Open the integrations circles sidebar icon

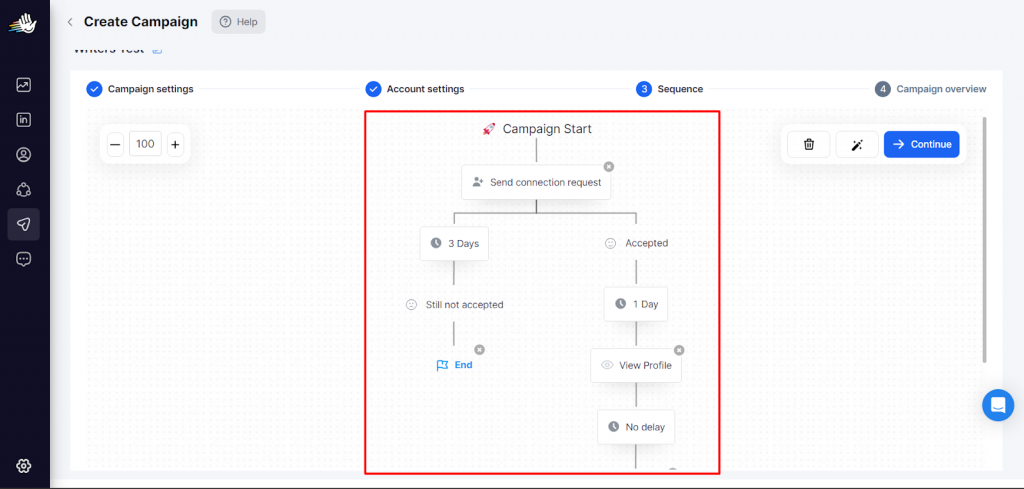click(24, 190)
